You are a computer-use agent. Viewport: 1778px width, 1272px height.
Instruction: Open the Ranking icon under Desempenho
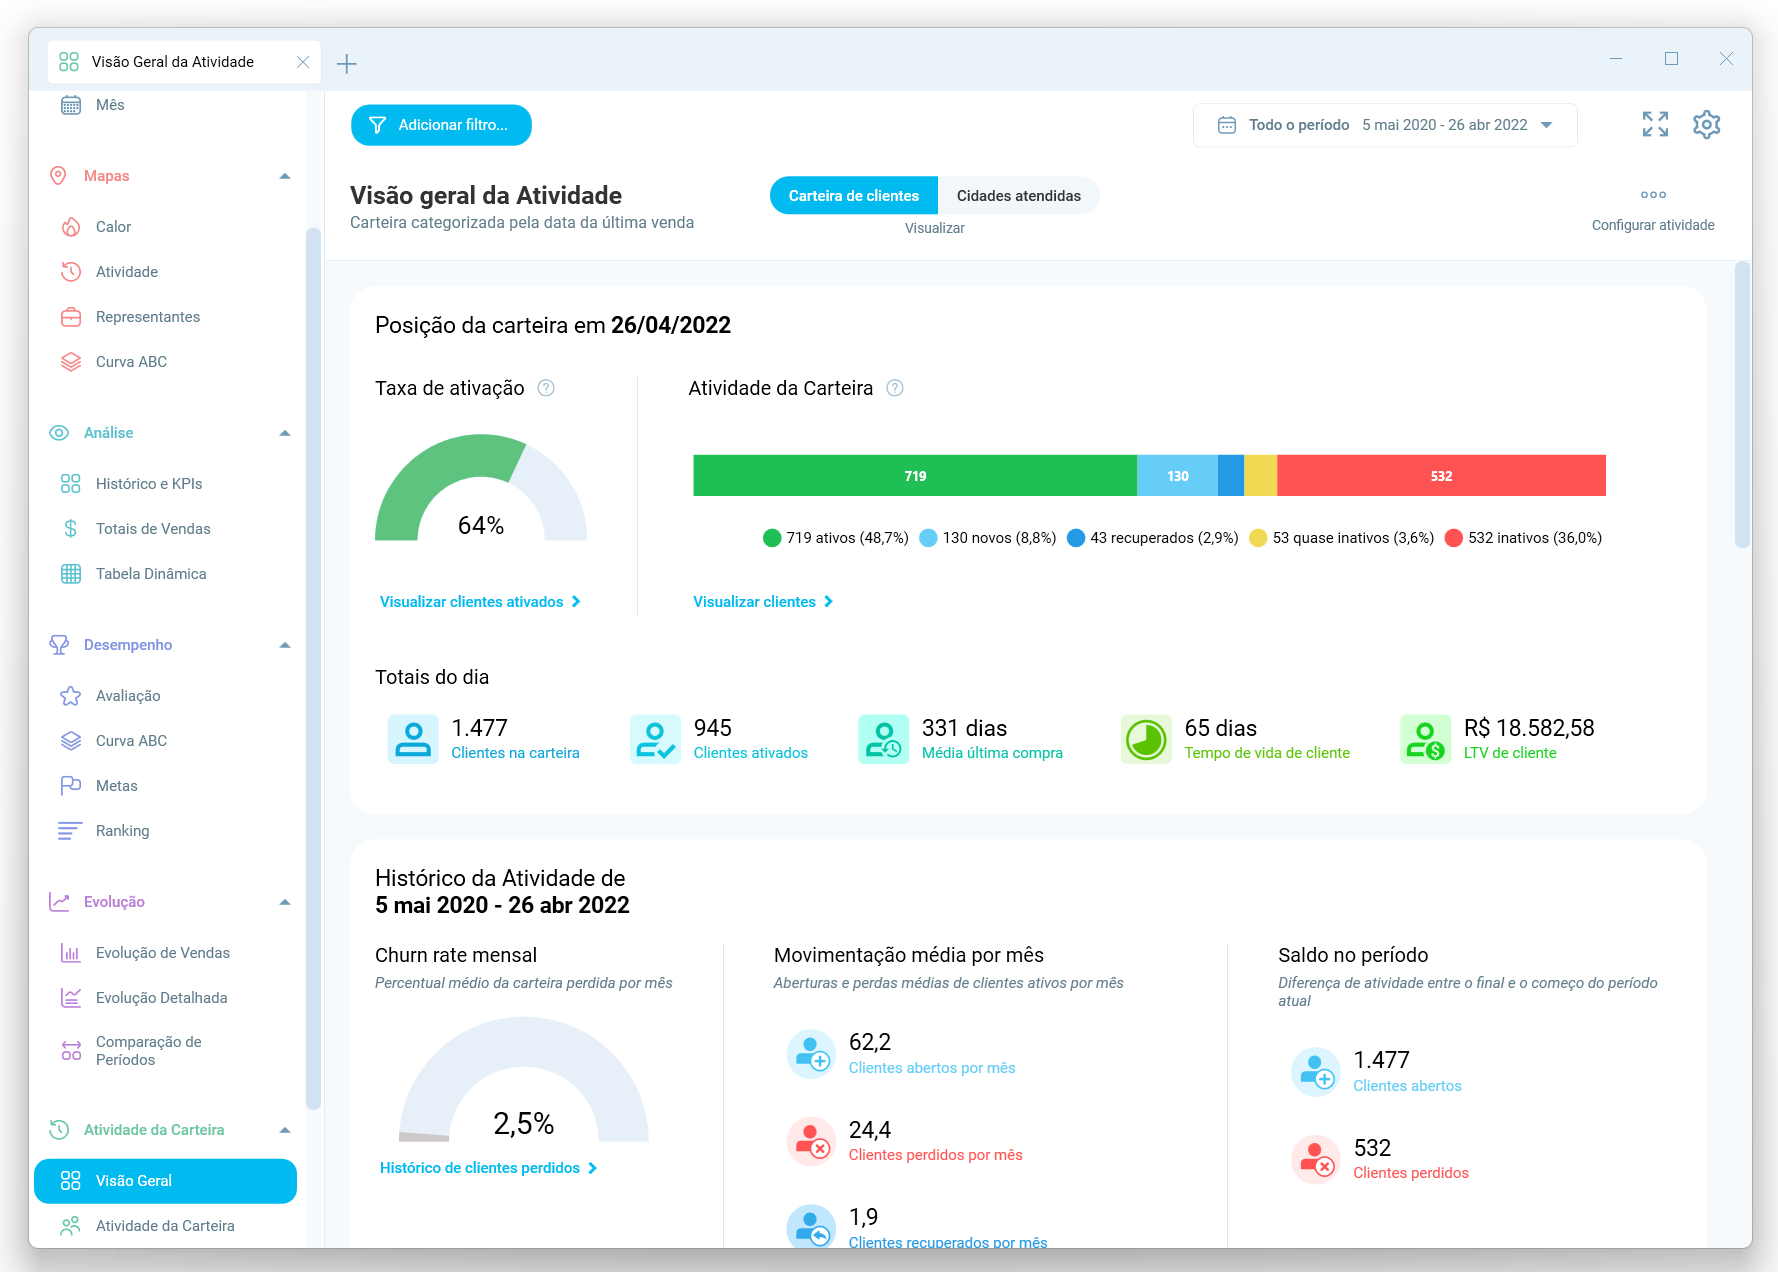(x=68, y=830)
